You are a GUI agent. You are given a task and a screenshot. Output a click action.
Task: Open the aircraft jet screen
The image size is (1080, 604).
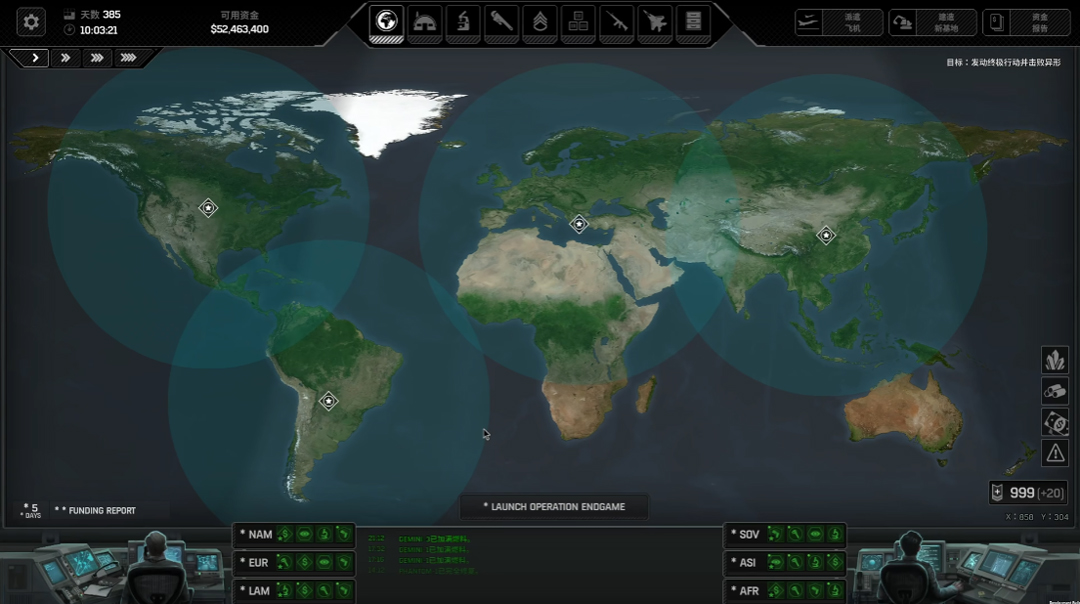655,21
